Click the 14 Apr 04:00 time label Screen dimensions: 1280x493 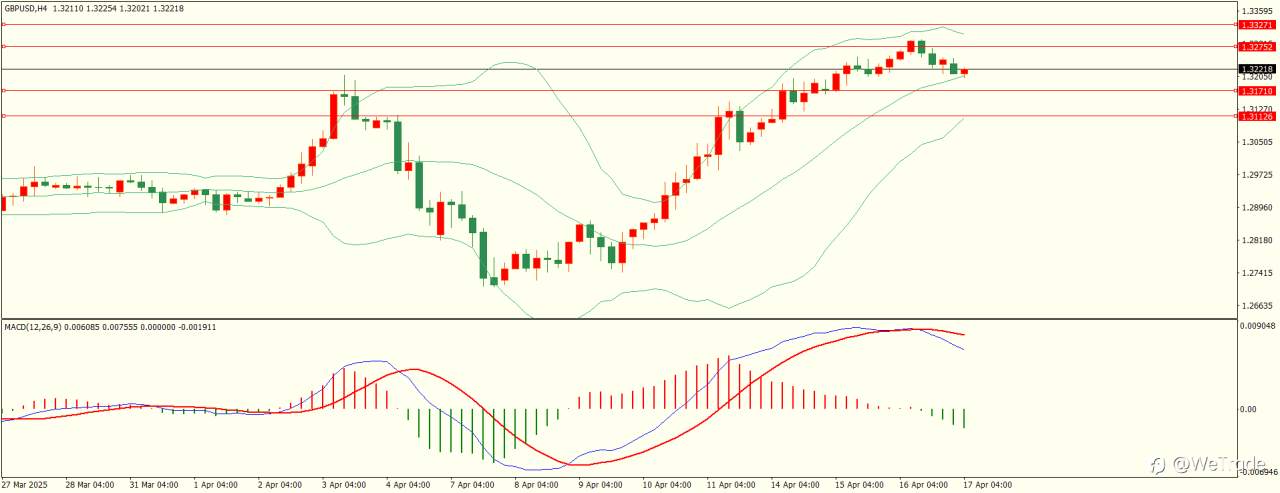tap(794, 485)
